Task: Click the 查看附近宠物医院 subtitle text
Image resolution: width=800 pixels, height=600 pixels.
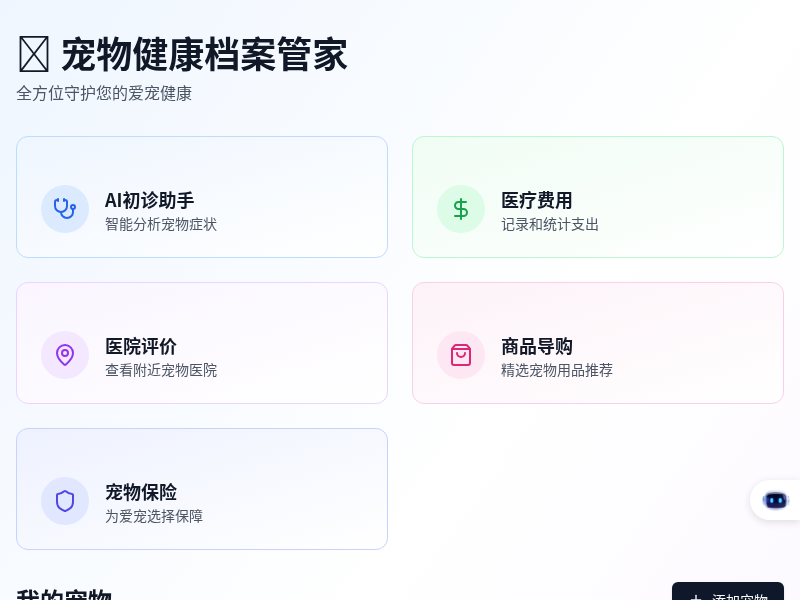Action: (x=161, y=371)
